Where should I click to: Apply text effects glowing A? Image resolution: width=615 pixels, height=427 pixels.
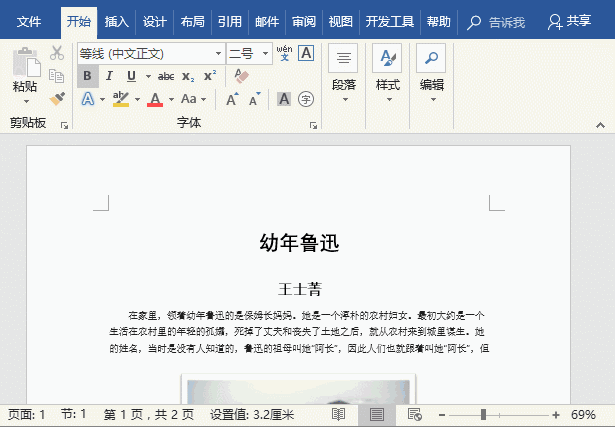click(x=88, y=99)
